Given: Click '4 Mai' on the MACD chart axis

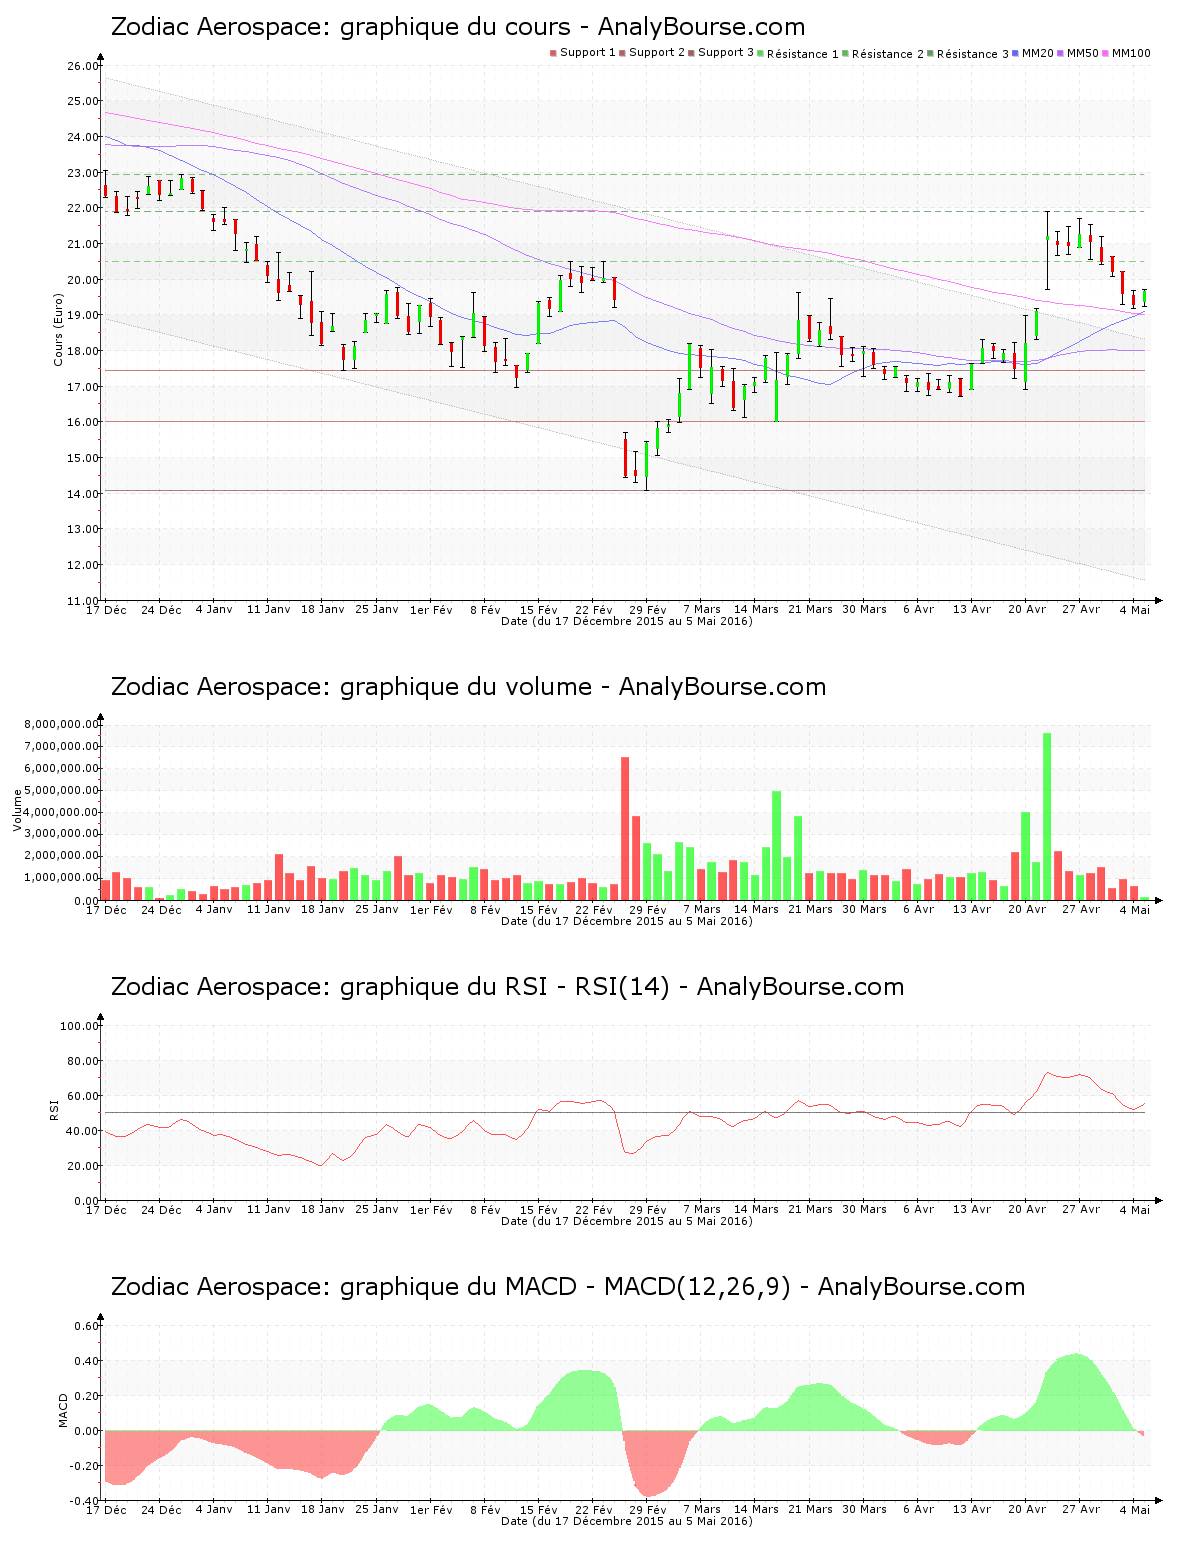Looking at the screenshot, I should [1135, 1510].
